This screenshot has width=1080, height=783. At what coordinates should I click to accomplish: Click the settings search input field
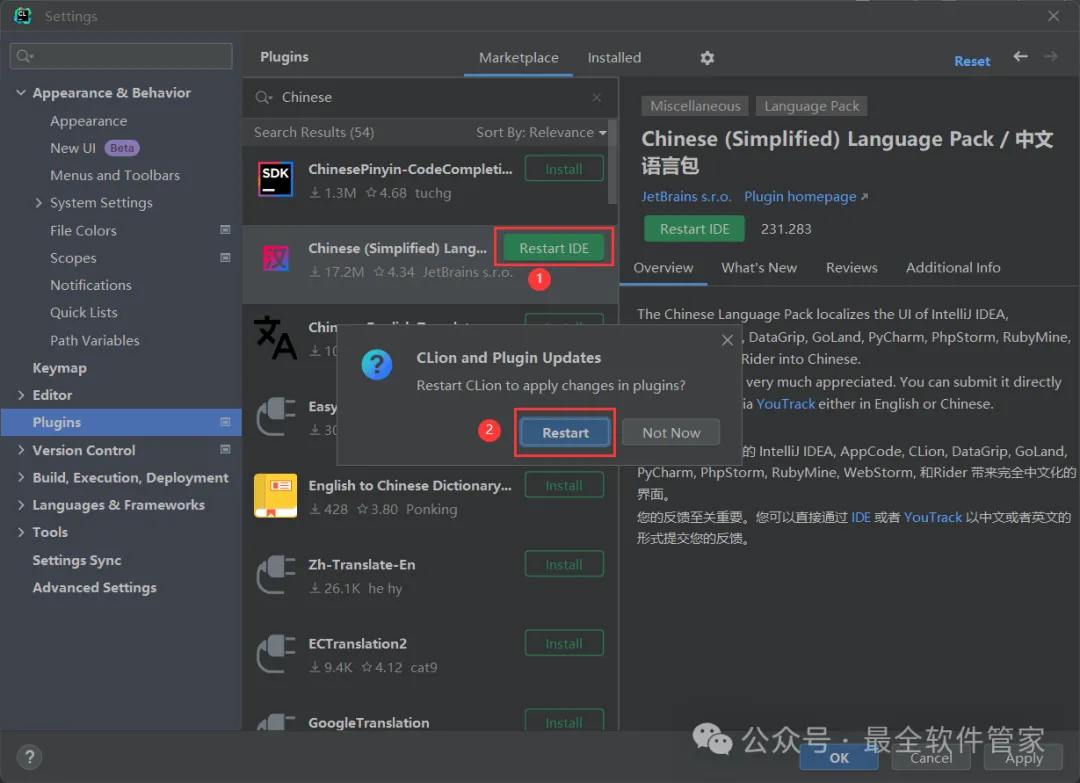[x=121, y=56]
